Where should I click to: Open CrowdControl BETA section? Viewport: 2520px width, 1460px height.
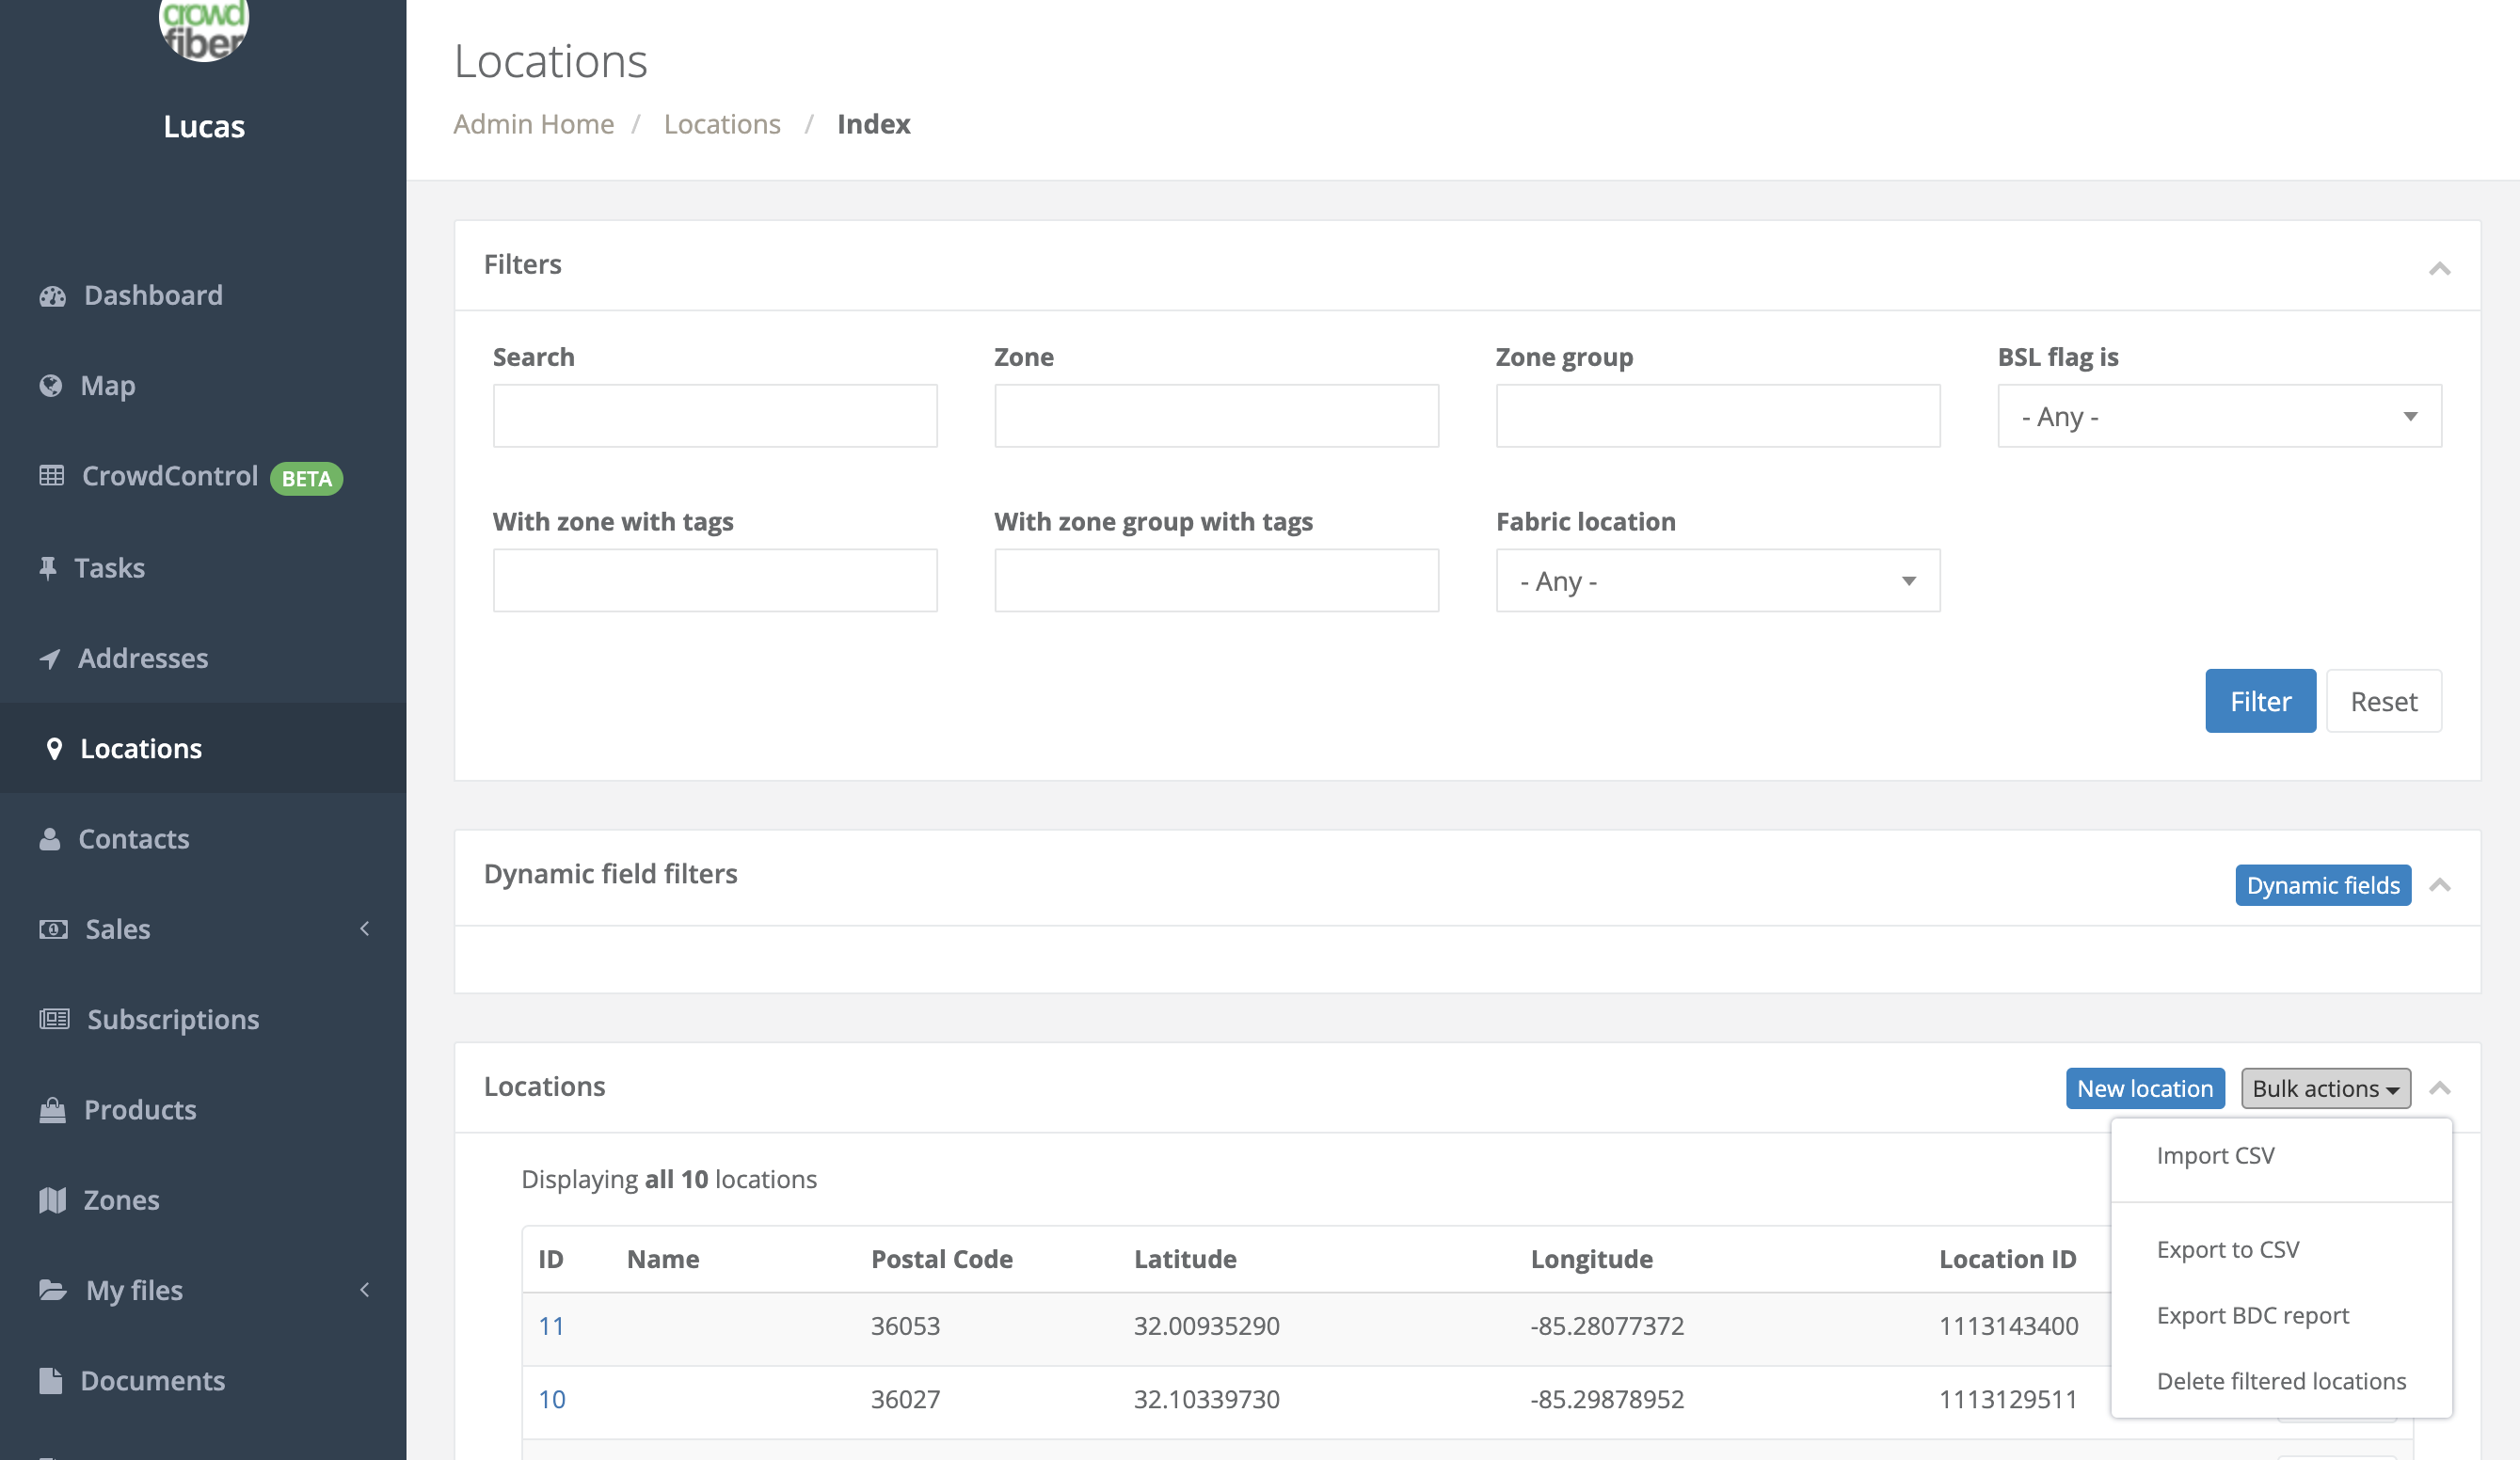(x=170, y=476)
